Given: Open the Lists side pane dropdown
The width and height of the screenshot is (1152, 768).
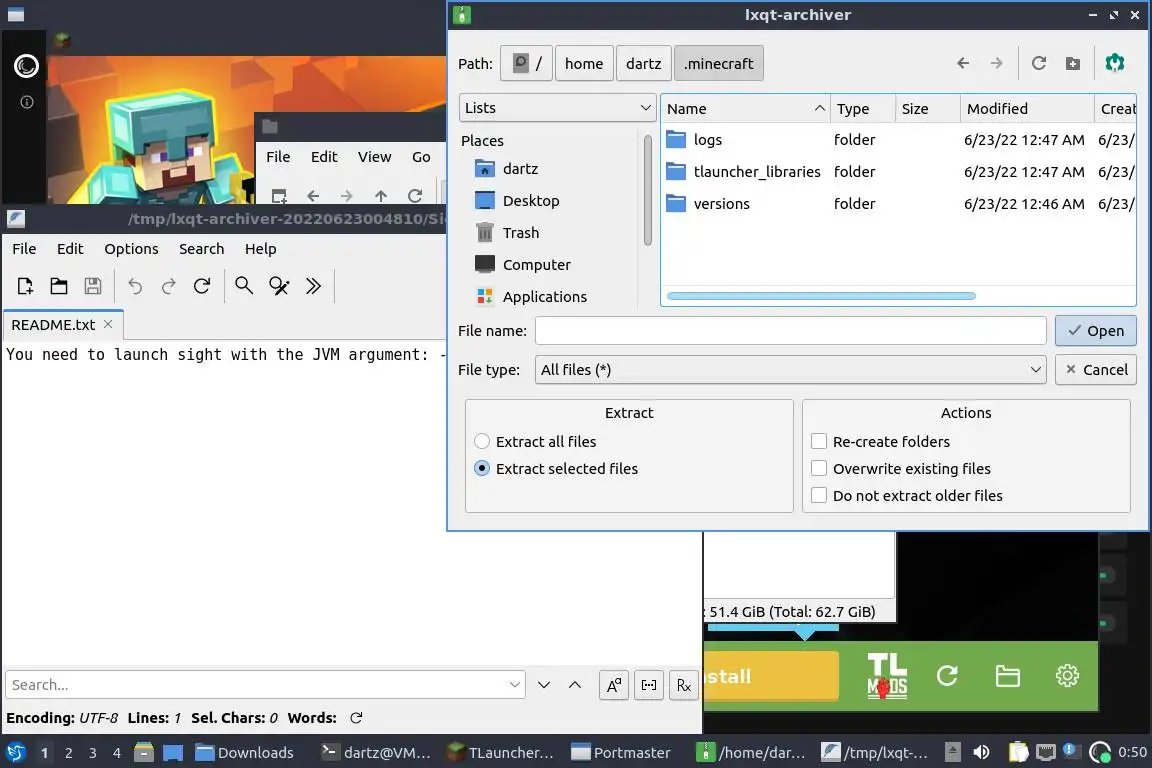Looking at the screenshot, I should pyautogui.click(x=558, y=108).
